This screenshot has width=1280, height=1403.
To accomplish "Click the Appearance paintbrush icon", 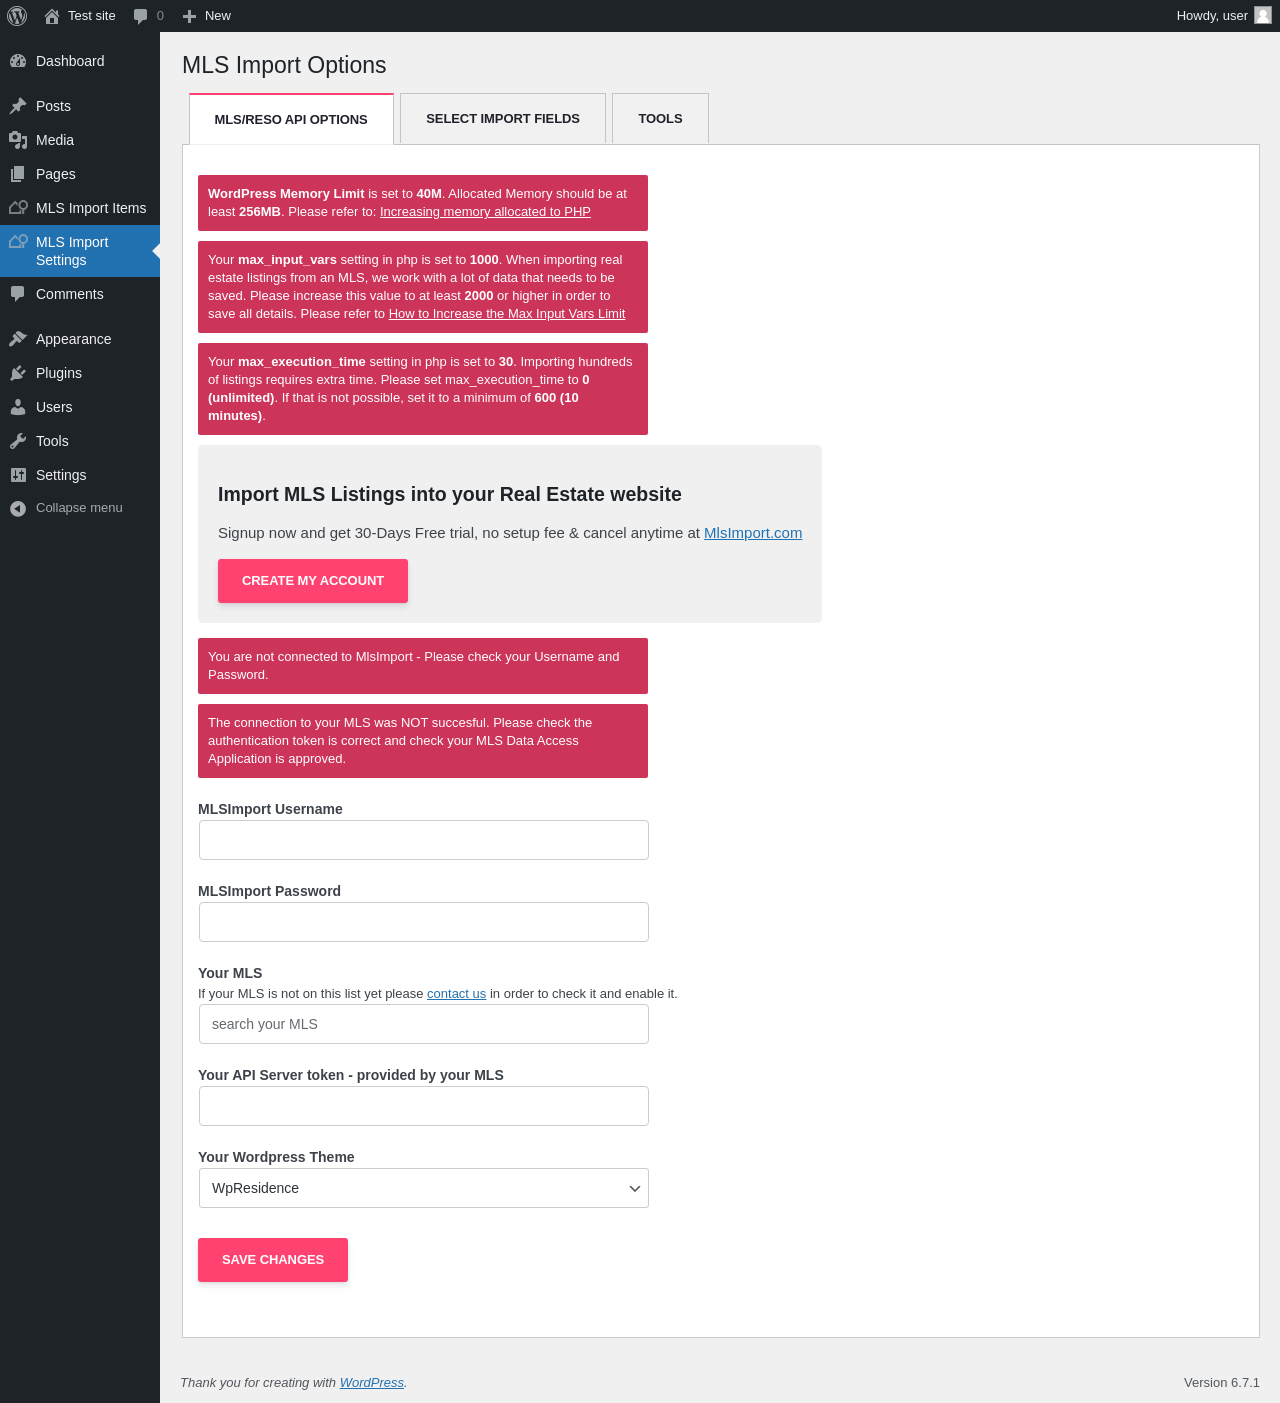I will tap(18, 339).
